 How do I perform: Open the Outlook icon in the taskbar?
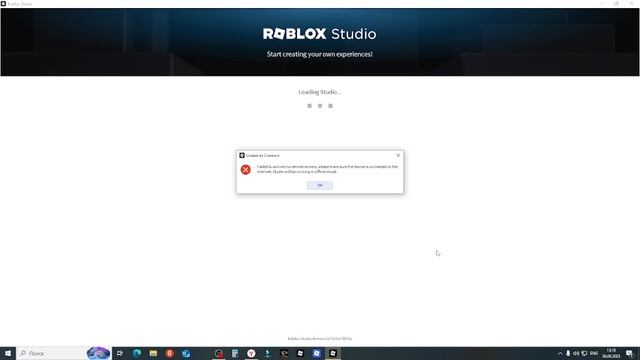point(186,353)
